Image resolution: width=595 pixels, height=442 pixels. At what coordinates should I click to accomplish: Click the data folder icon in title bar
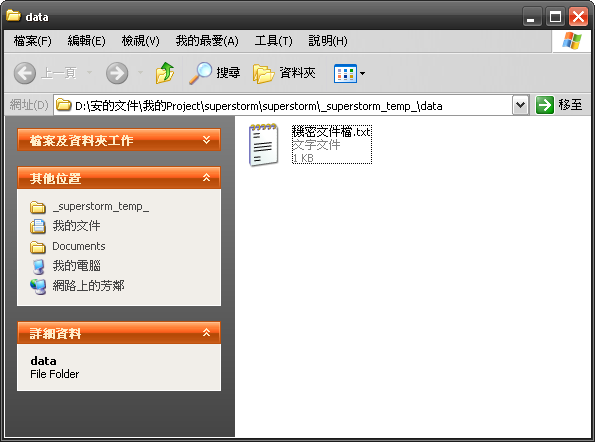click(x=13, y=16)
